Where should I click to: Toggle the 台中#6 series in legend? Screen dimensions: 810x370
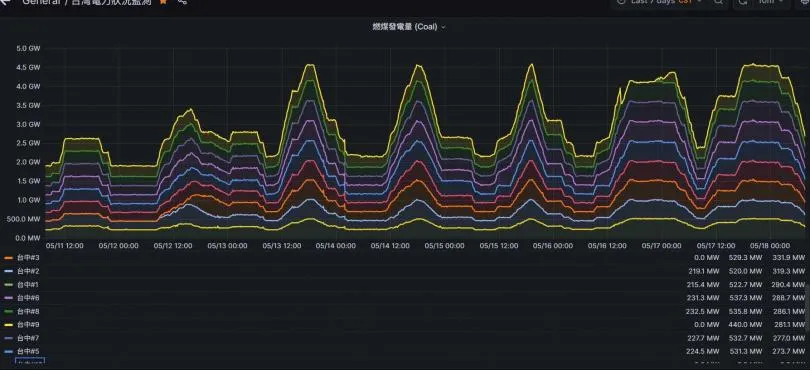(x=28, y=298)
